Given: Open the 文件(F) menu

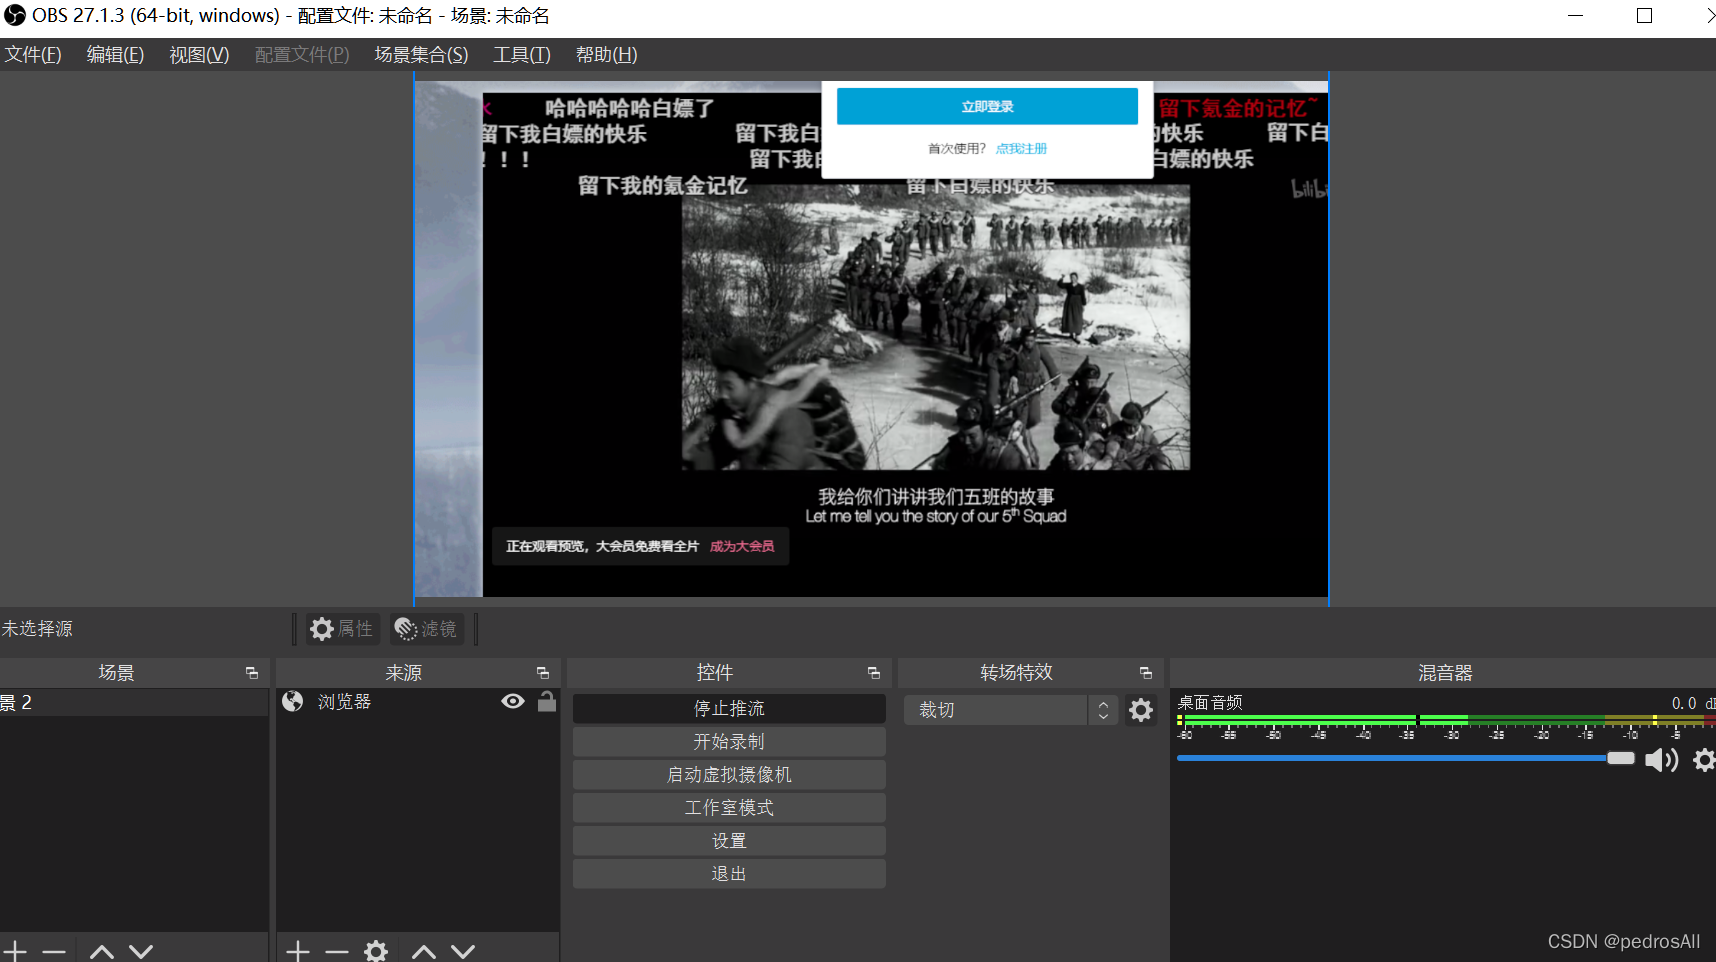Looking at the screenshot, I should pyautogui.click(x=33, y=55).
